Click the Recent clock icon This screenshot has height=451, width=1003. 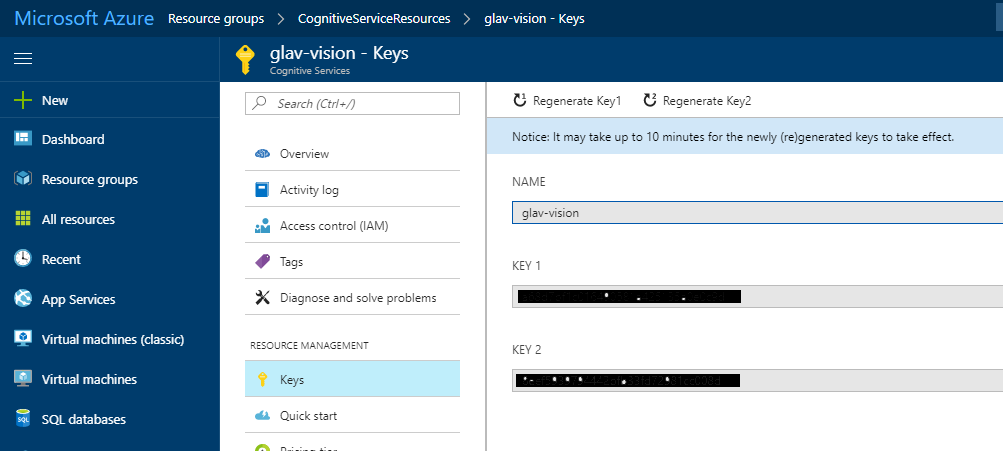coord(23,259)
